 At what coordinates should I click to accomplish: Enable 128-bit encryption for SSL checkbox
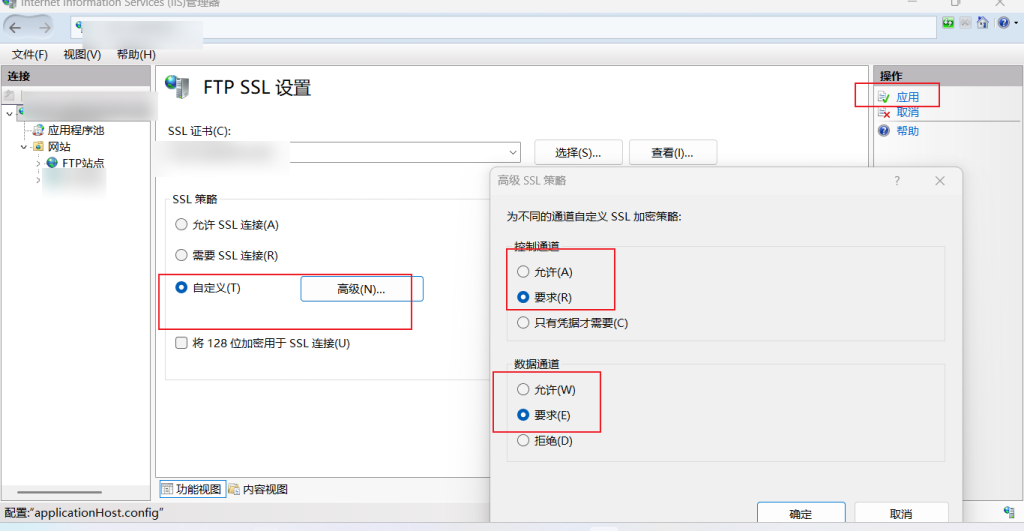(182, 343)
